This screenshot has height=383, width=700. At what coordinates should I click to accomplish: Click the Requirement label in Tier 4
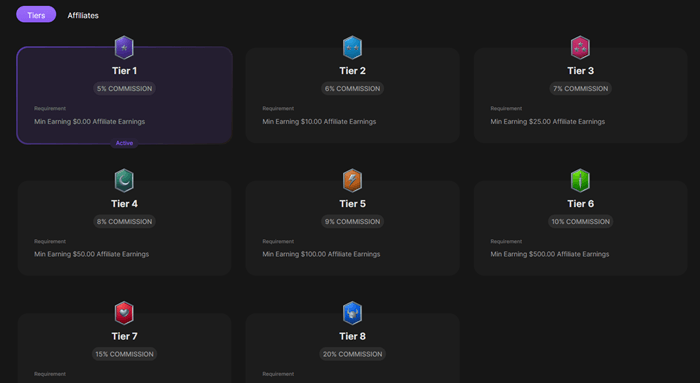point(50,241)
